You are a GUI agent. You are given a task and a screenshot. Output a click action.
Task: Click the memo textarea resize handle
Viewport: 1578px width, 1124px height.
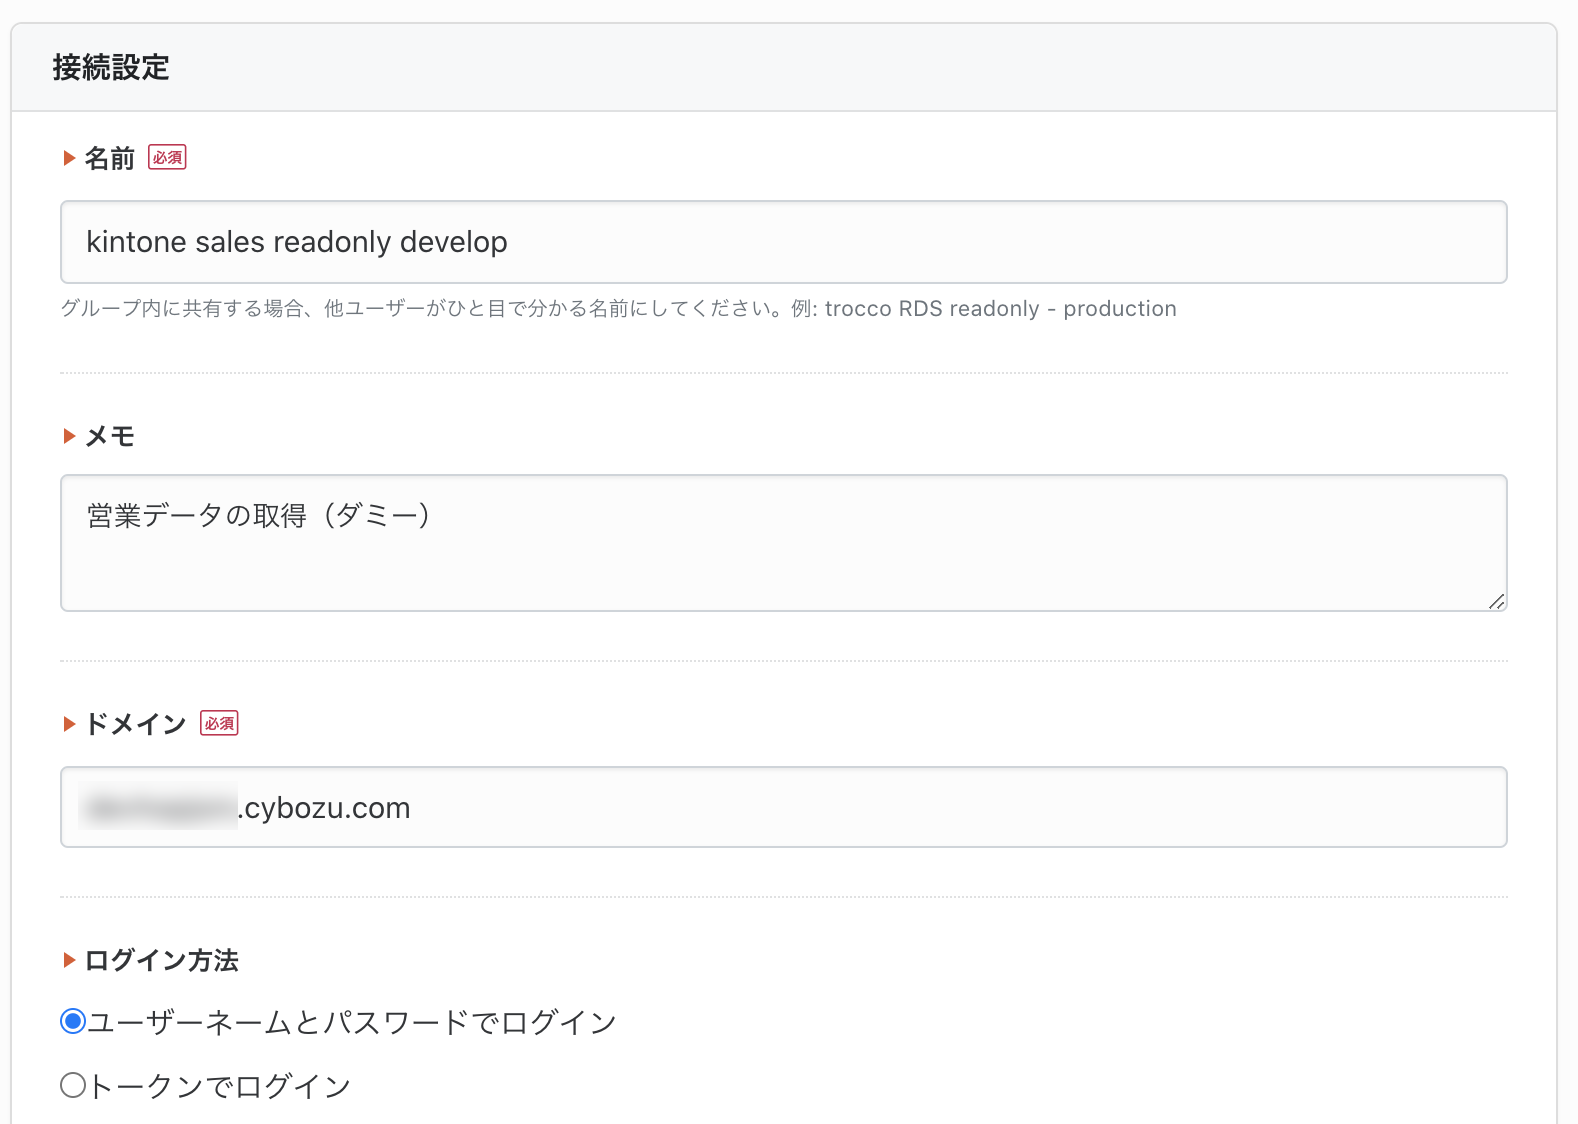[1496, 601]
